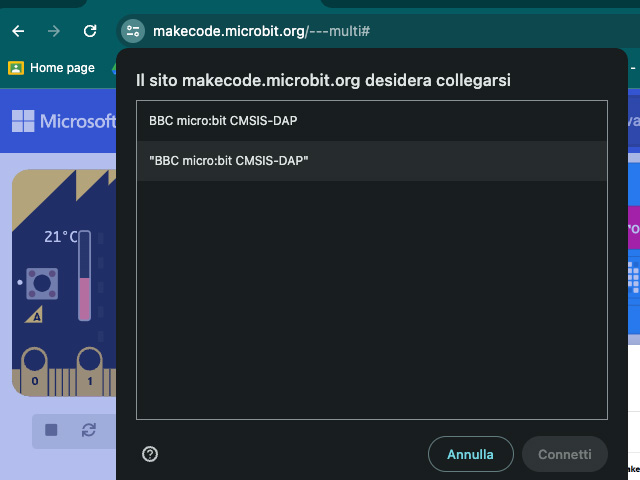Stop the micro:bit simulator

pos(51,430)
